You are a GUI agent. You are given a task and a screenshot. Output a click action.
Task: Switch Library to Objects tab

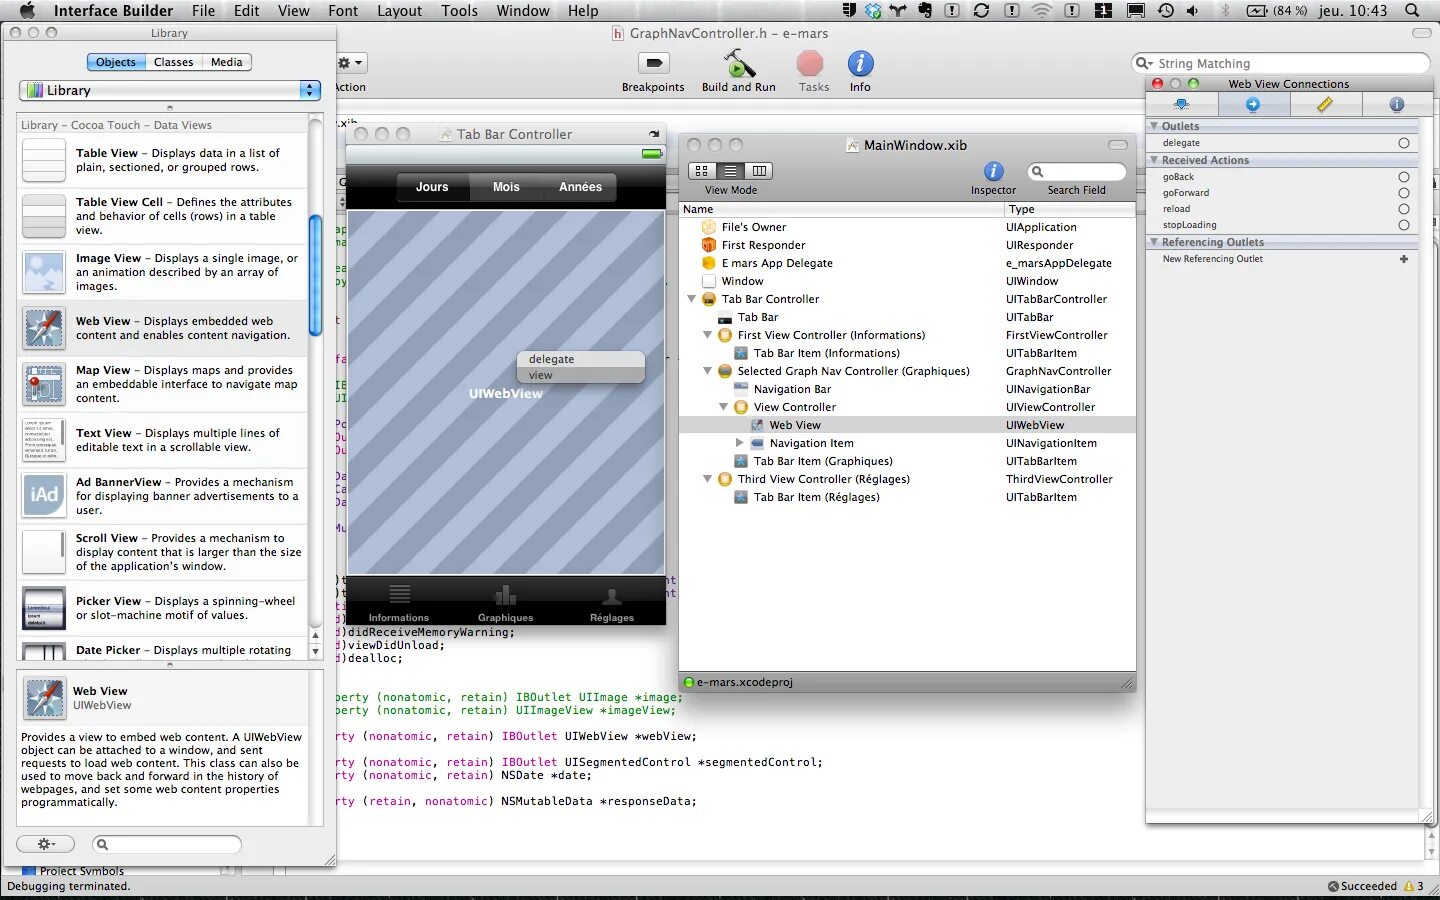116,62
